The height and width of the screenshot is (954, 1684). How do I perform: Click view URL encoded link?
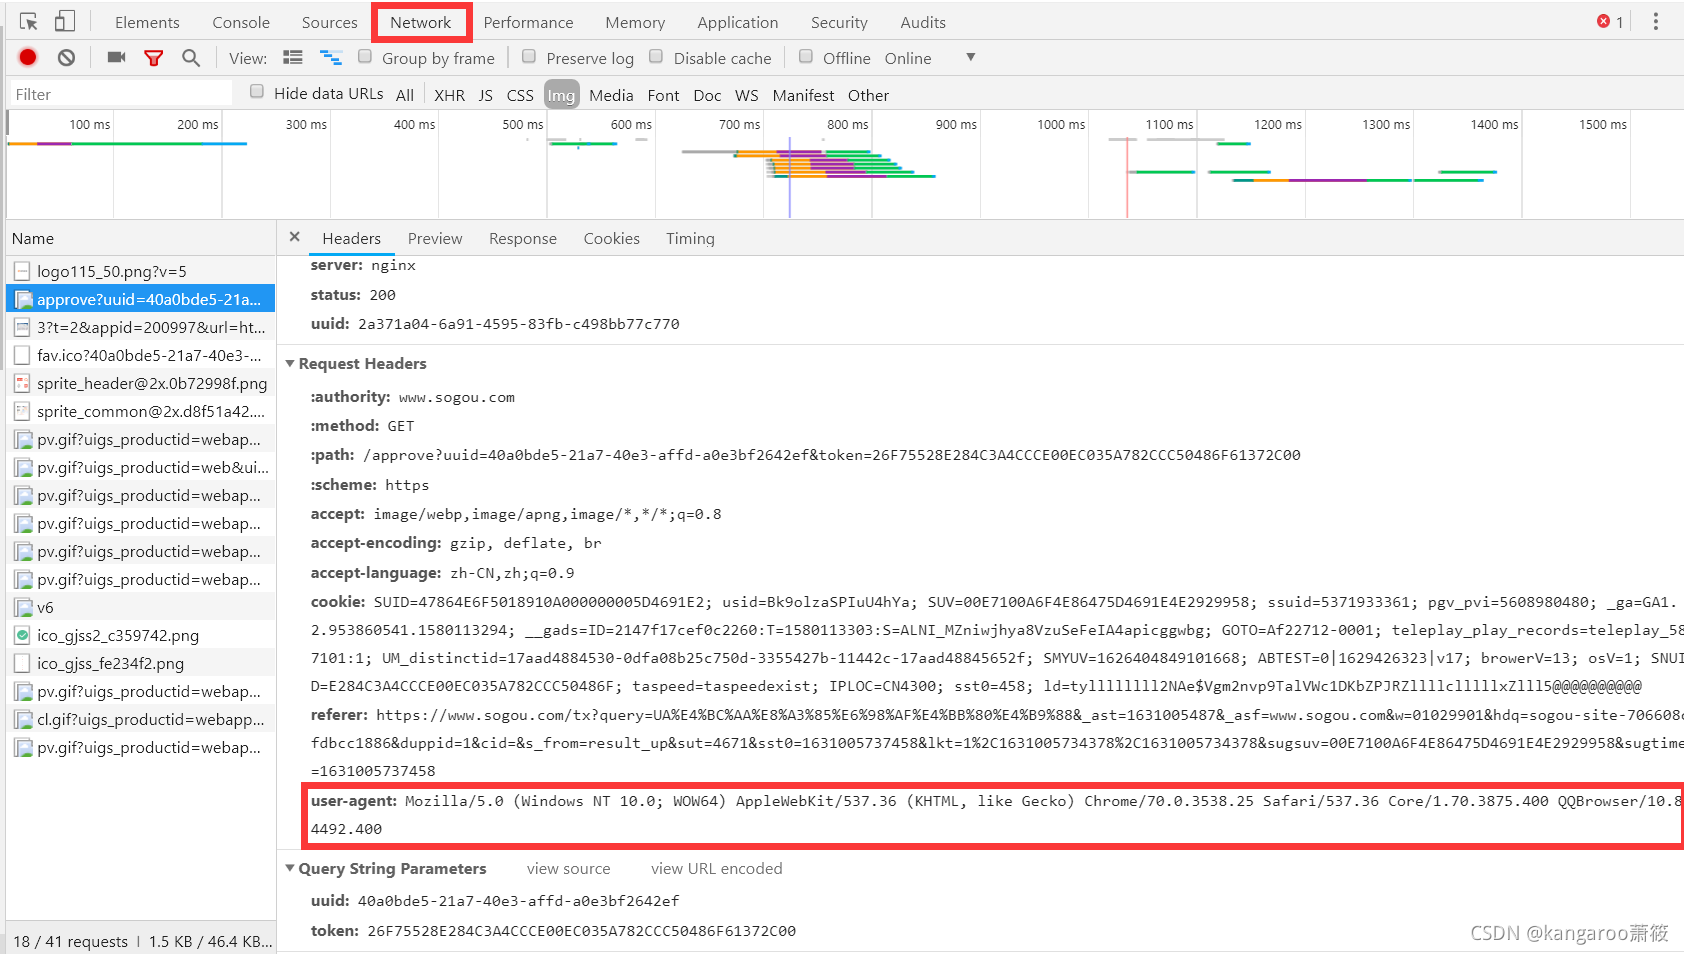(x=717, y=869)
